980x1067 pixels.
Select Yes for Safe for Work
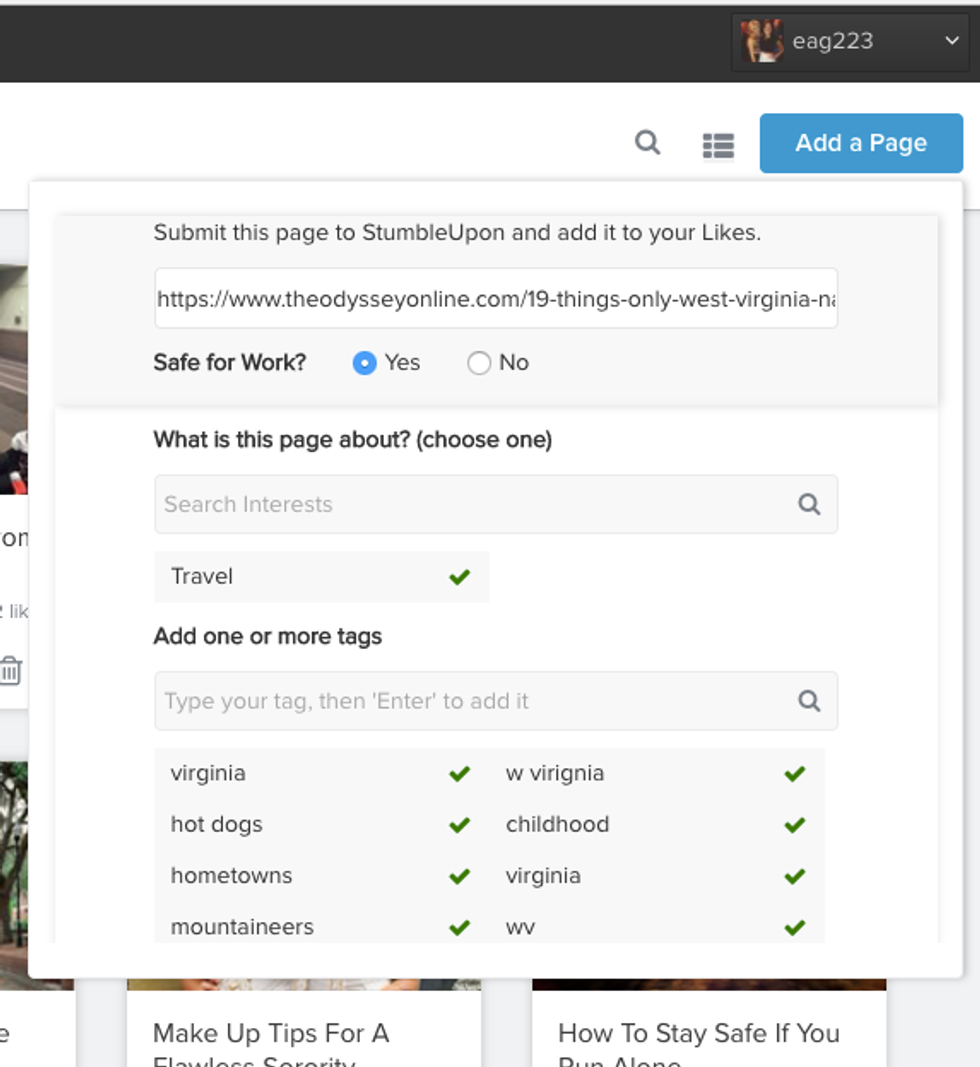coord(365,363)
